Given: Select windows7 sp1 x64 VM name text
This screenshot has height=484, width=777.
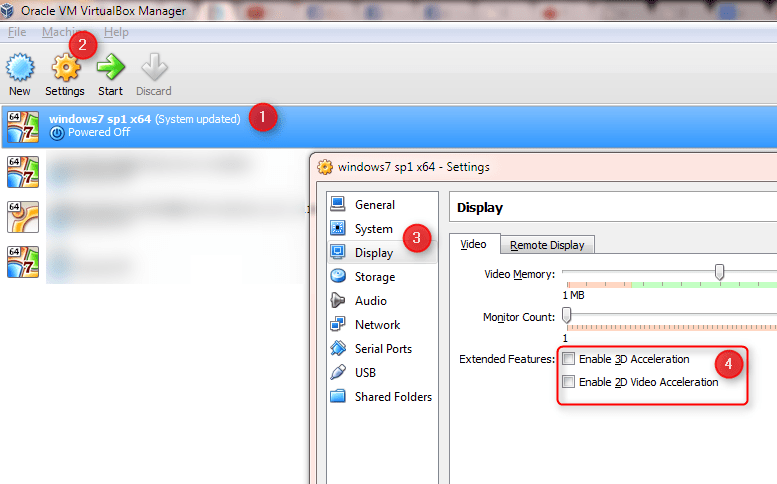Looking at the screenshot, I should [100, 119].
